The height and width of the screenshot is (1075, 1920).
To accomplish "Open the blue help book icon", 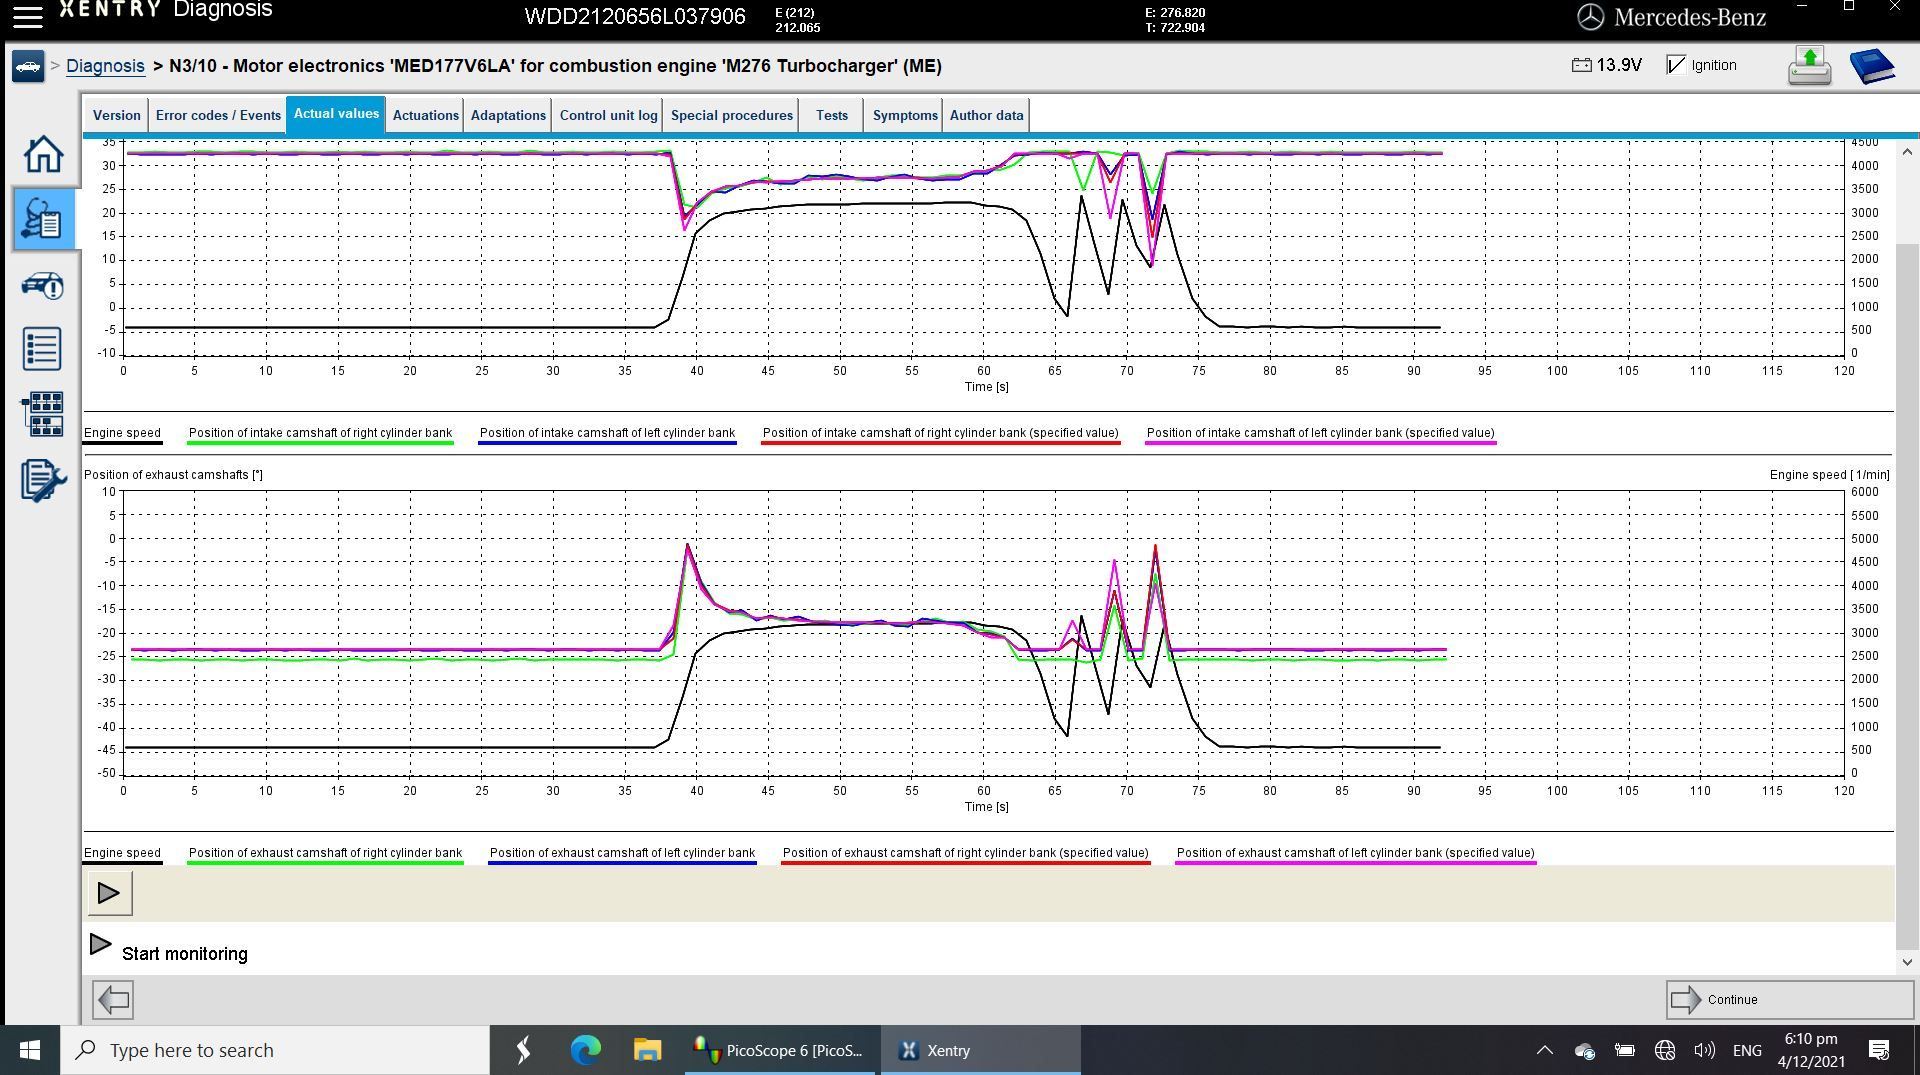I will coord(1872,66).
